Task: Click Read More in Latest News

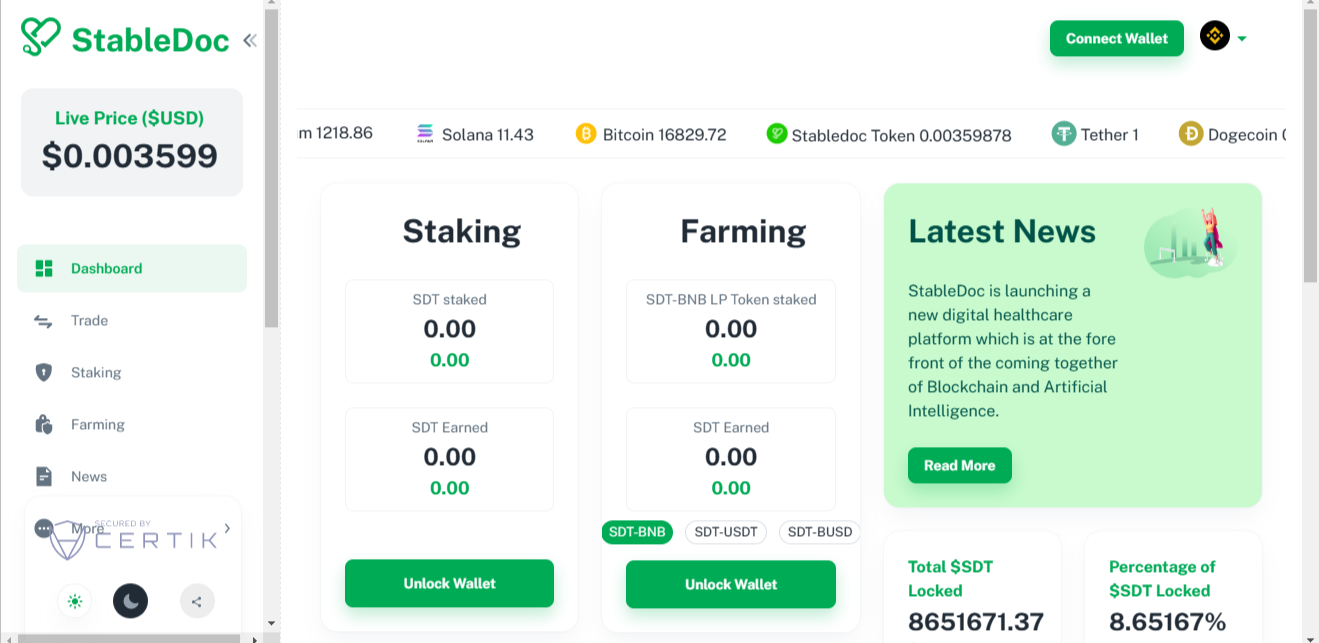Action: tap(959, 466)
